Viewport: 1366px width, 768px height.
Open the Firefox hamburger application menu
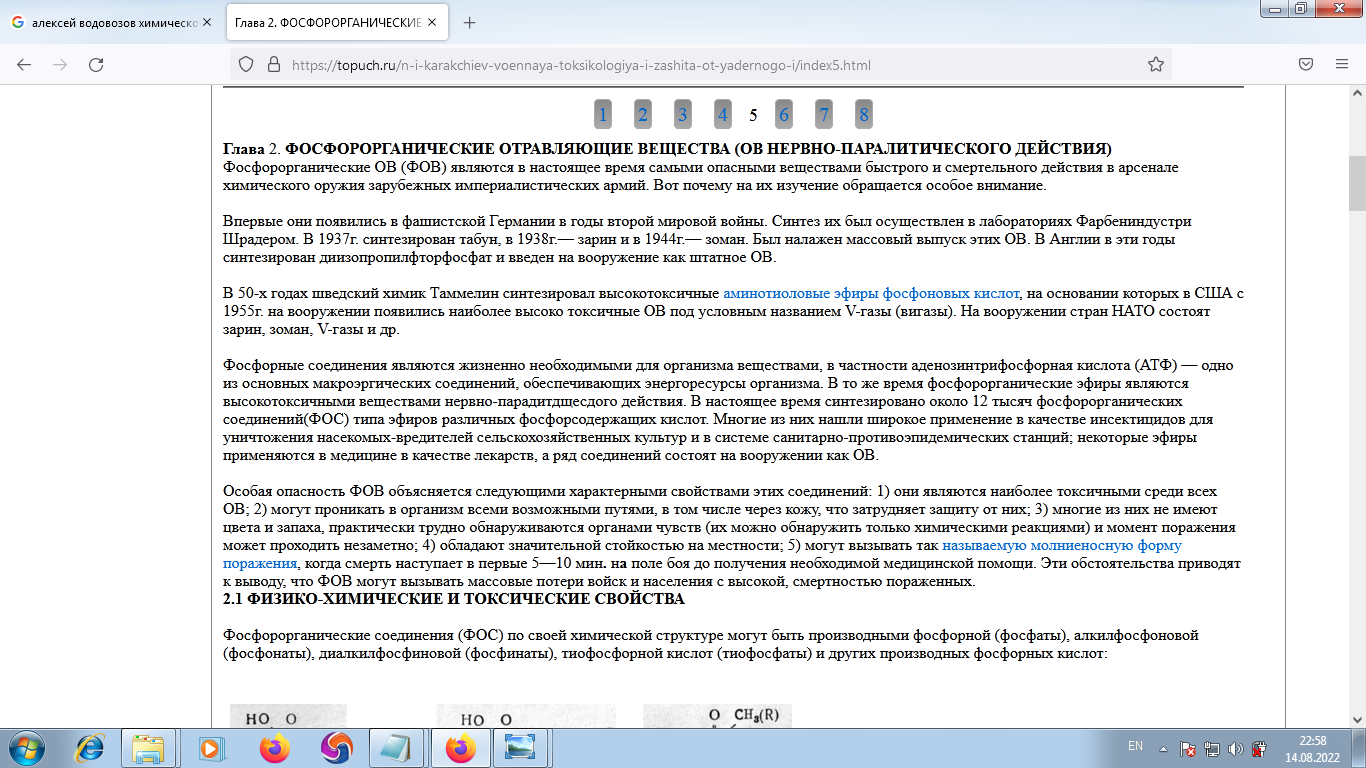tap(1341, 64)
